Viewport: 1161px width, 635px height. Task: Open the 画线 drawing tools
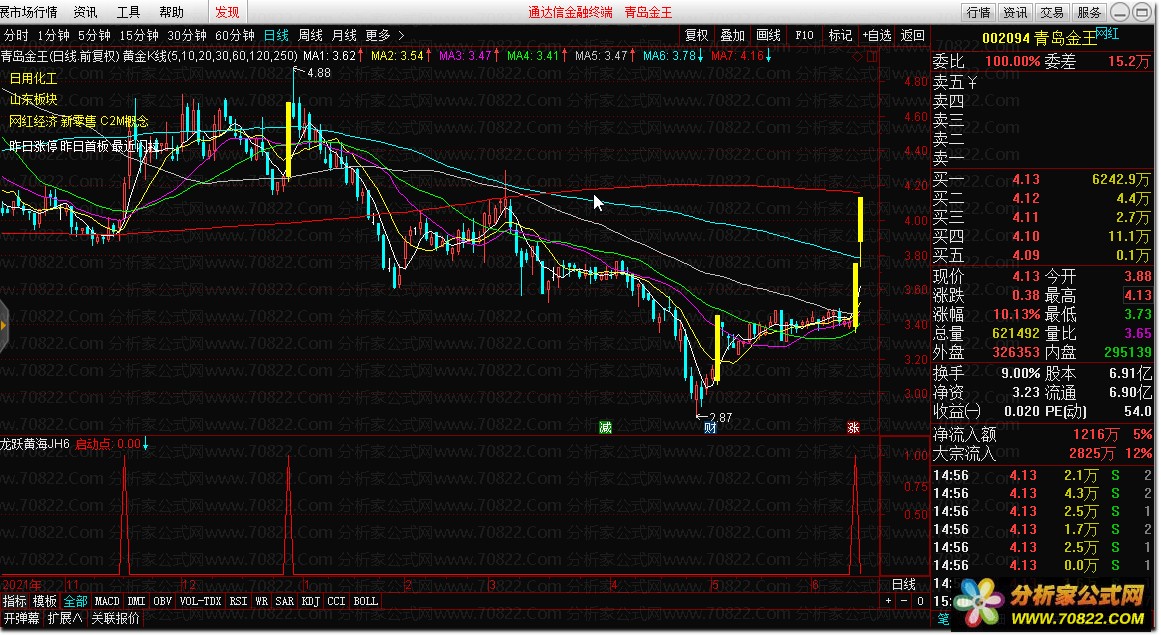(769, 35)
